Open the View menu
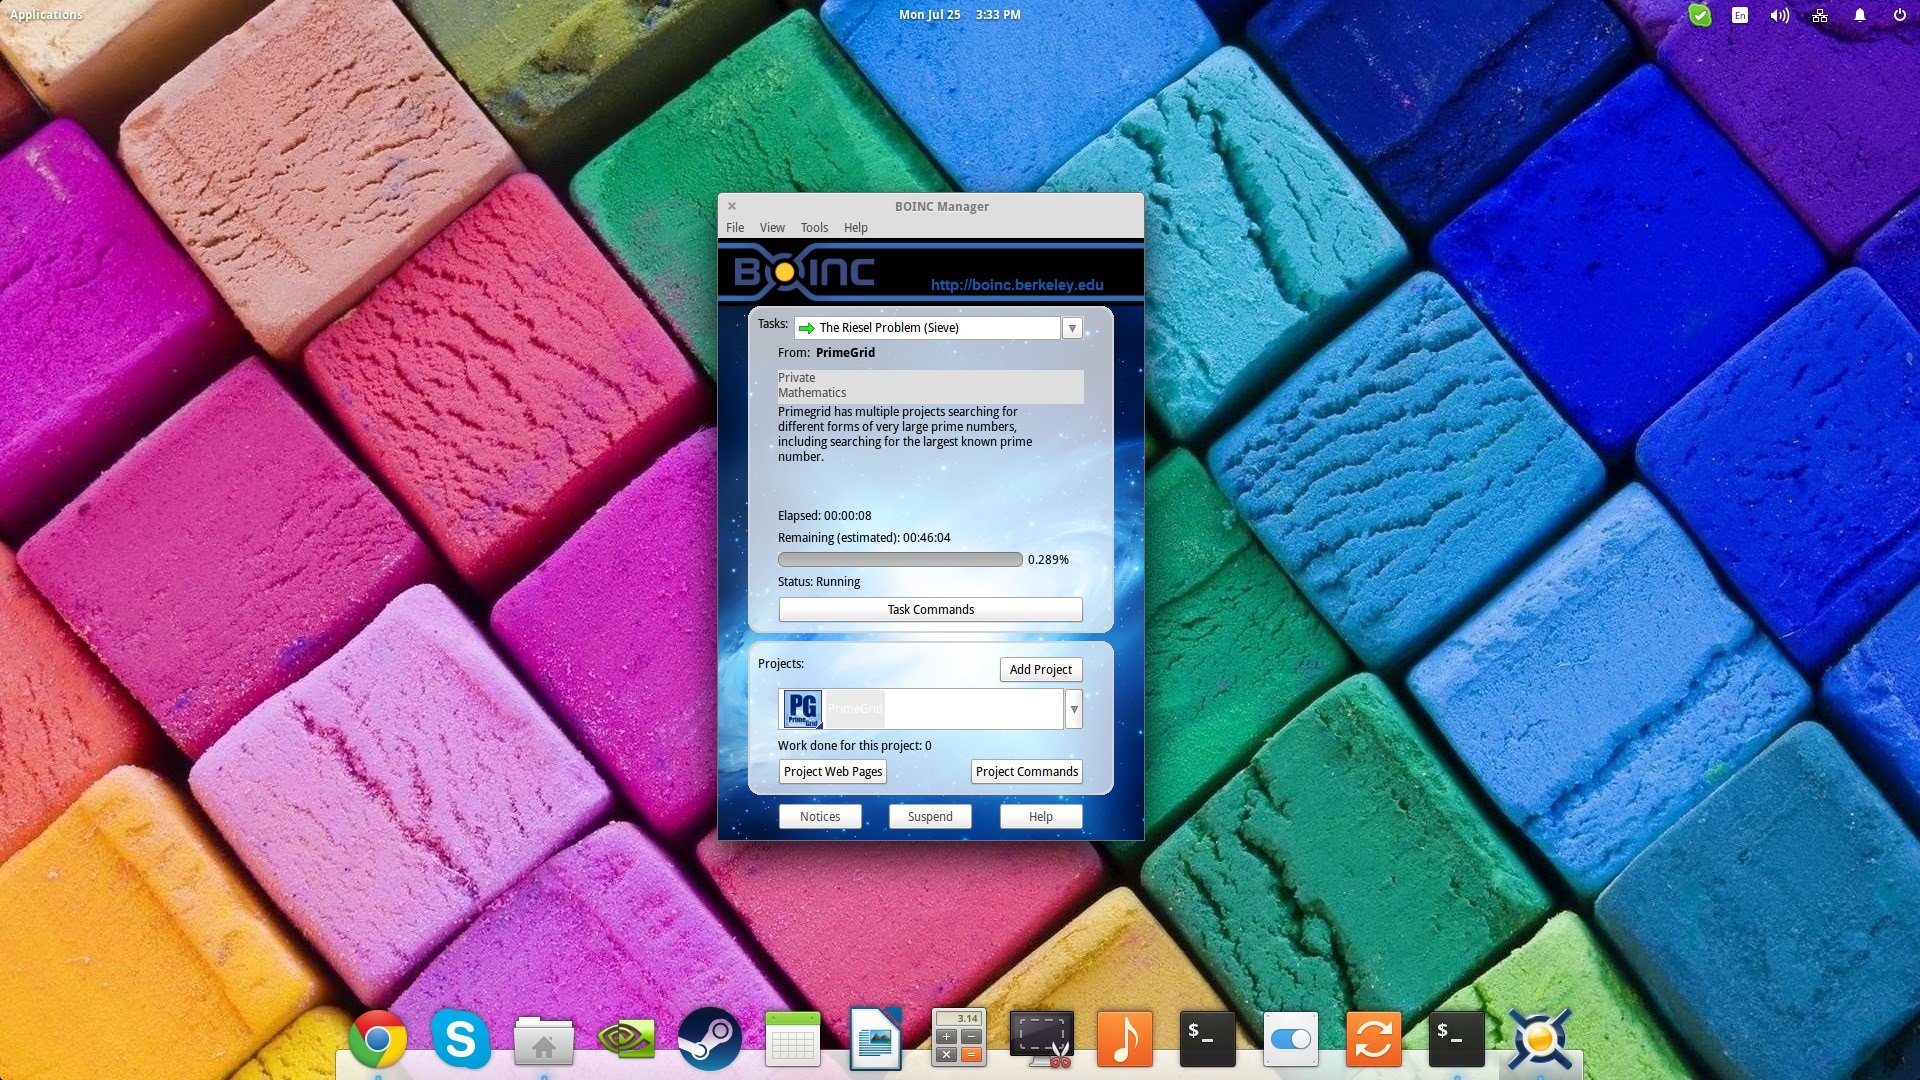 772,228
